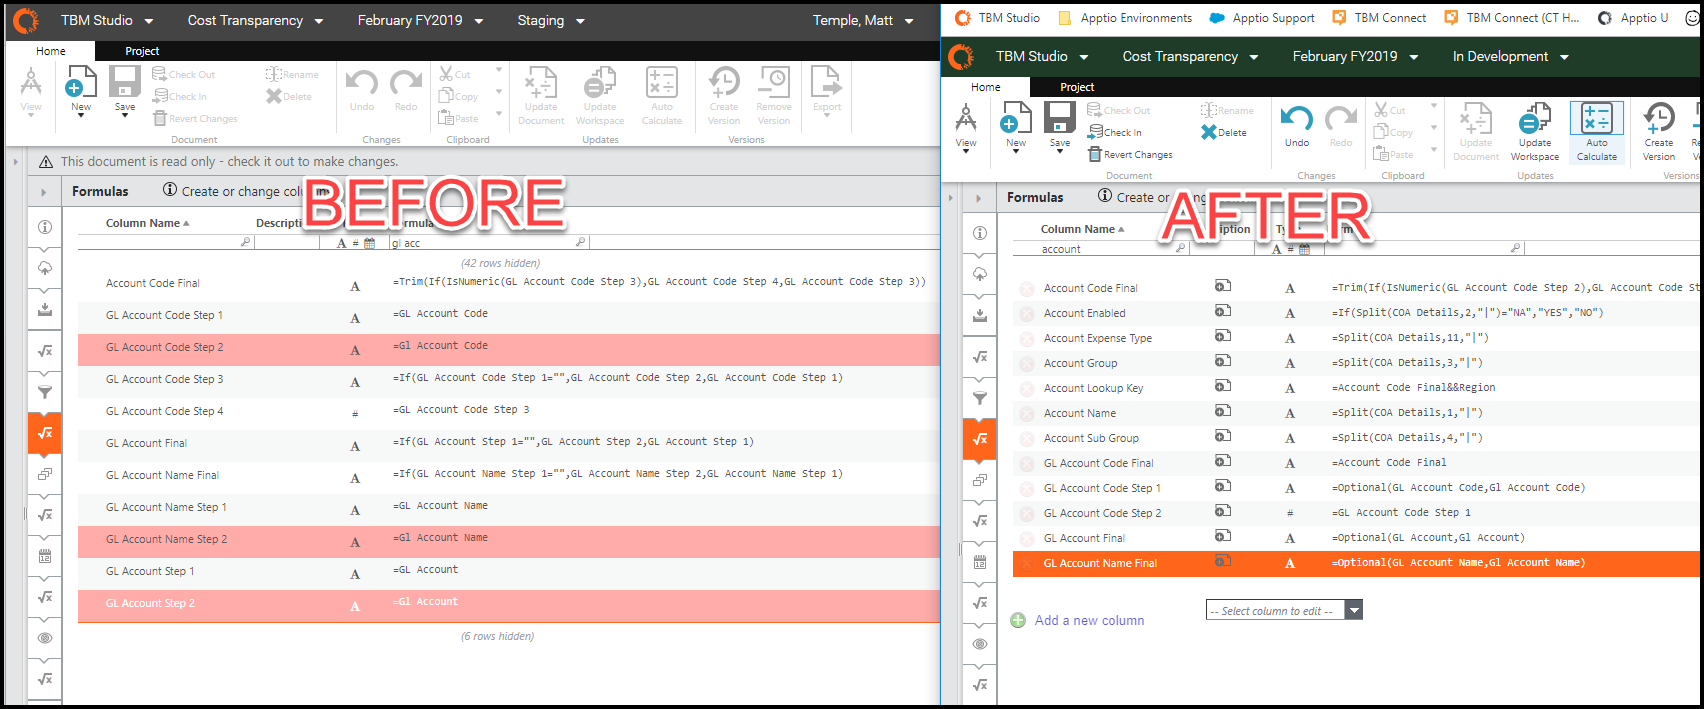Image resolution: width=1704 pixels, height=709 pixels.
Task: Click the Save disk icon in BEFORE window
Action: pyautogui.click(x=125, y=82)
